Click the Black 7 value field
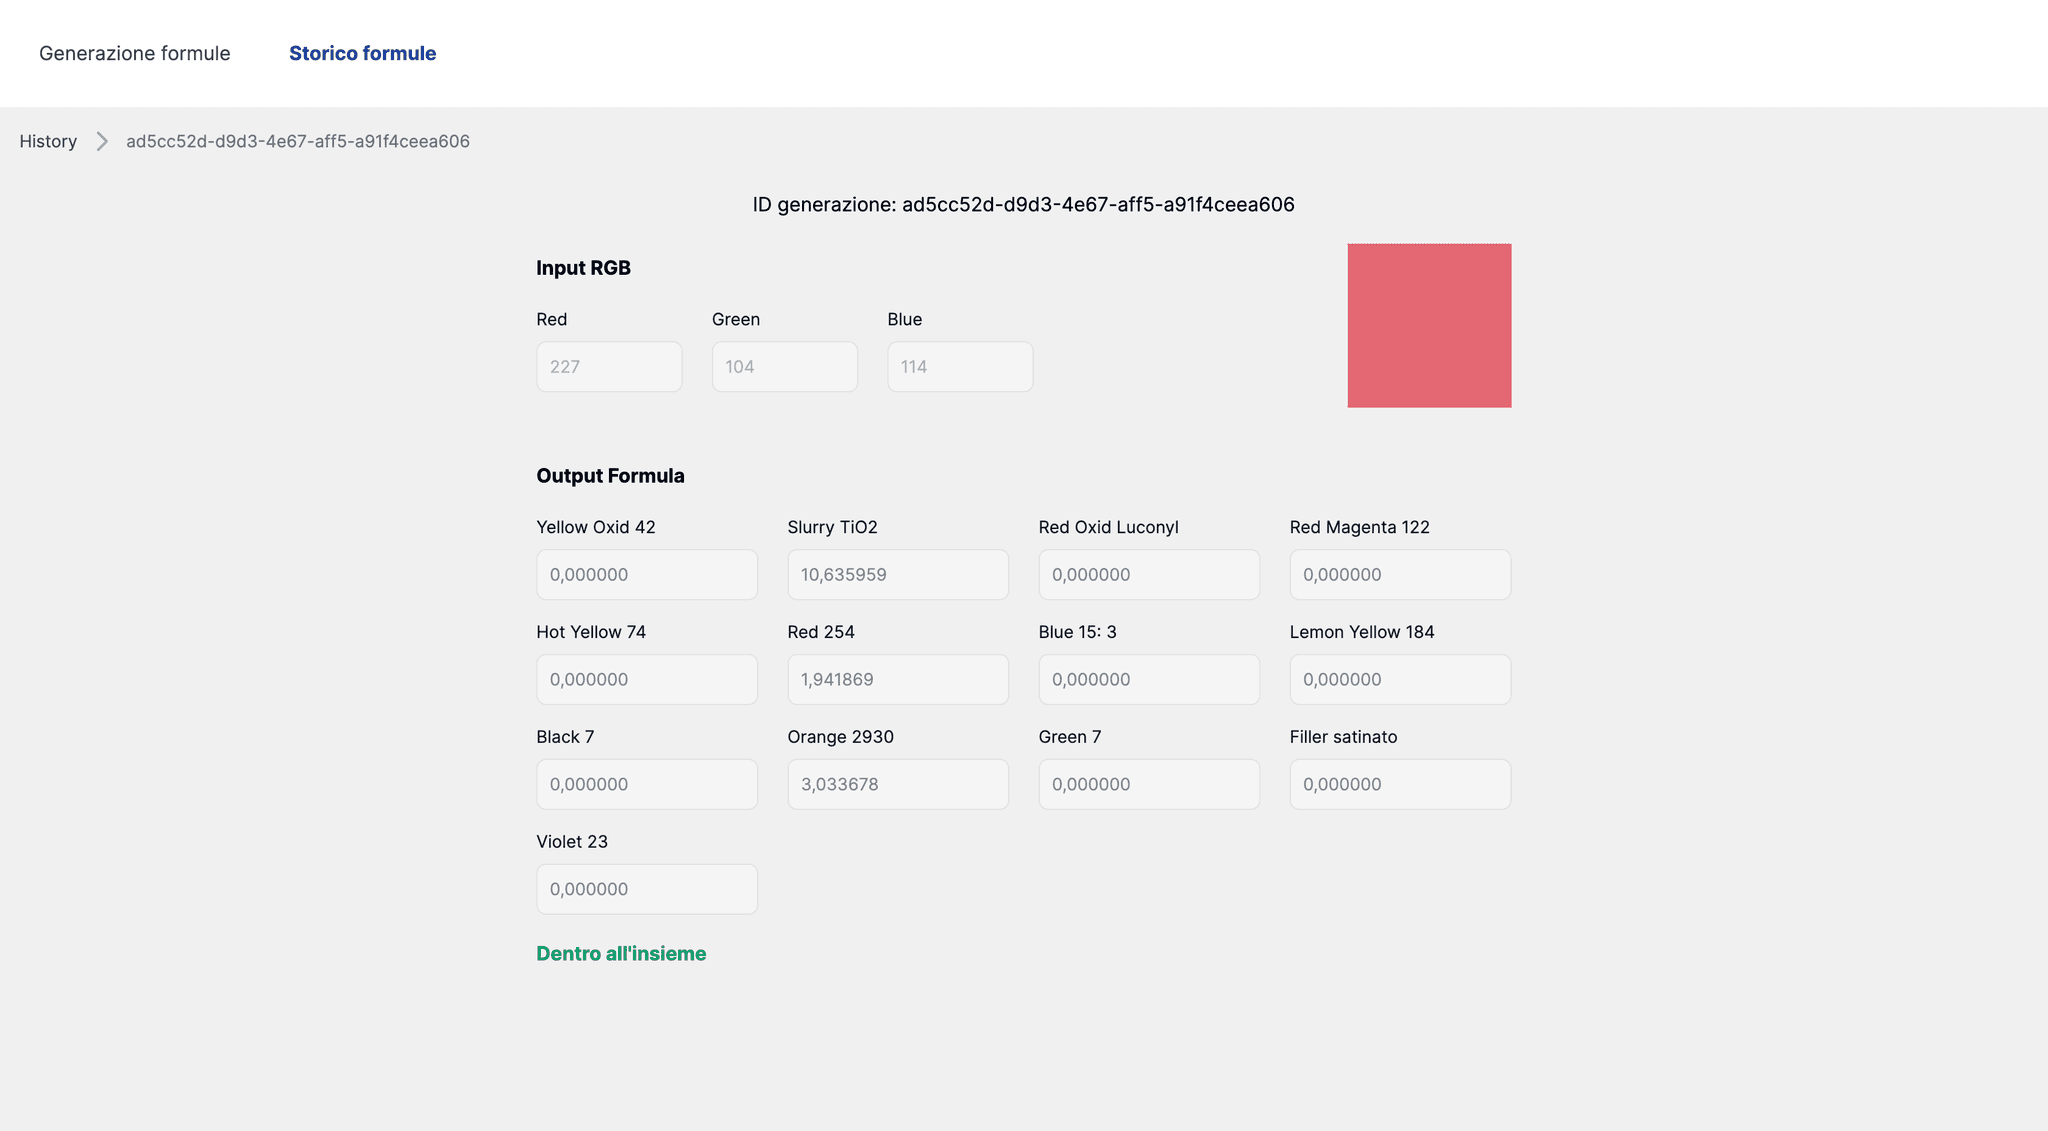The width and height of the screenshot is (2048, 1131). 646,785
